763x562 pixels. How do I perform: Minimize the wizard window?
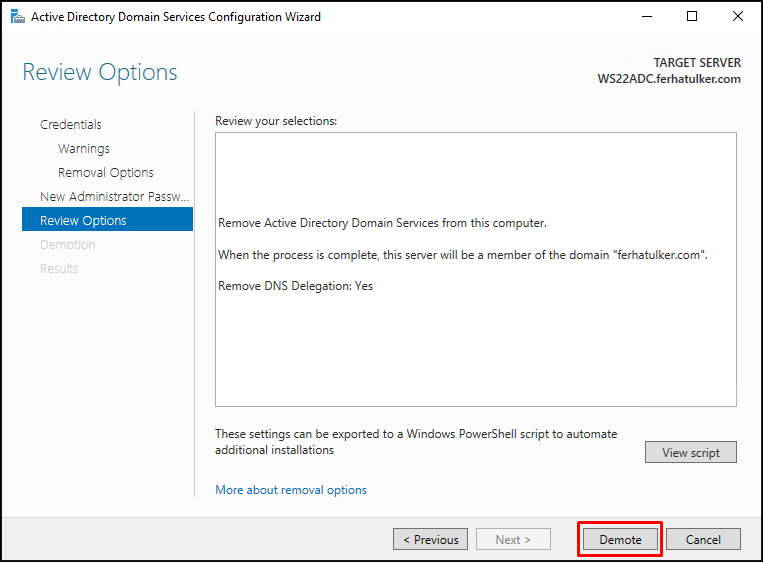pyautogui.click(x=647, y=17)
